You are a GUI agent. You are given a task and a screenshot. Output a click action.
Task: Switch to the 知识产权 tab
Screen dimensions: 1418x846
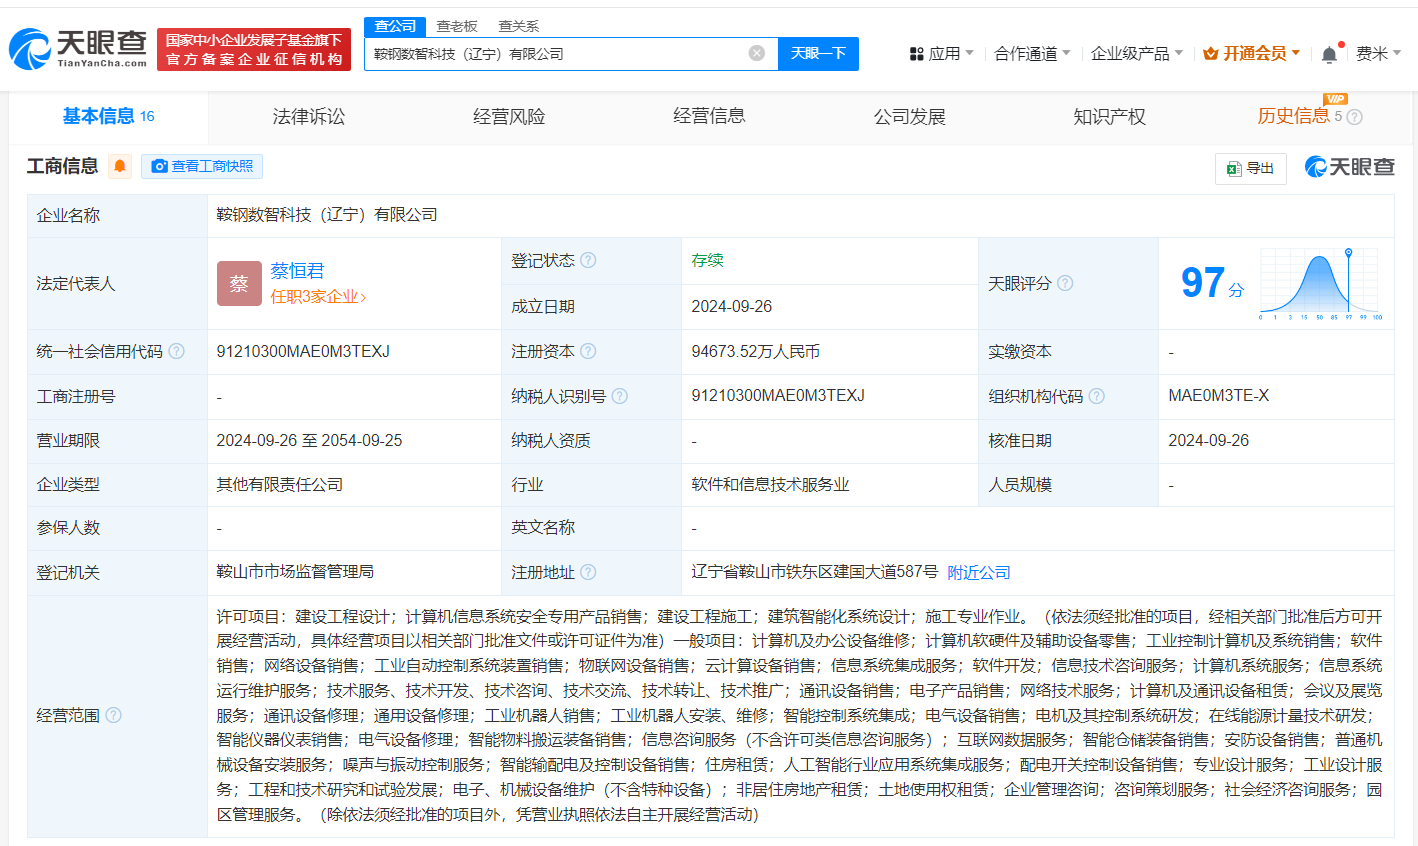(1109, 117)
